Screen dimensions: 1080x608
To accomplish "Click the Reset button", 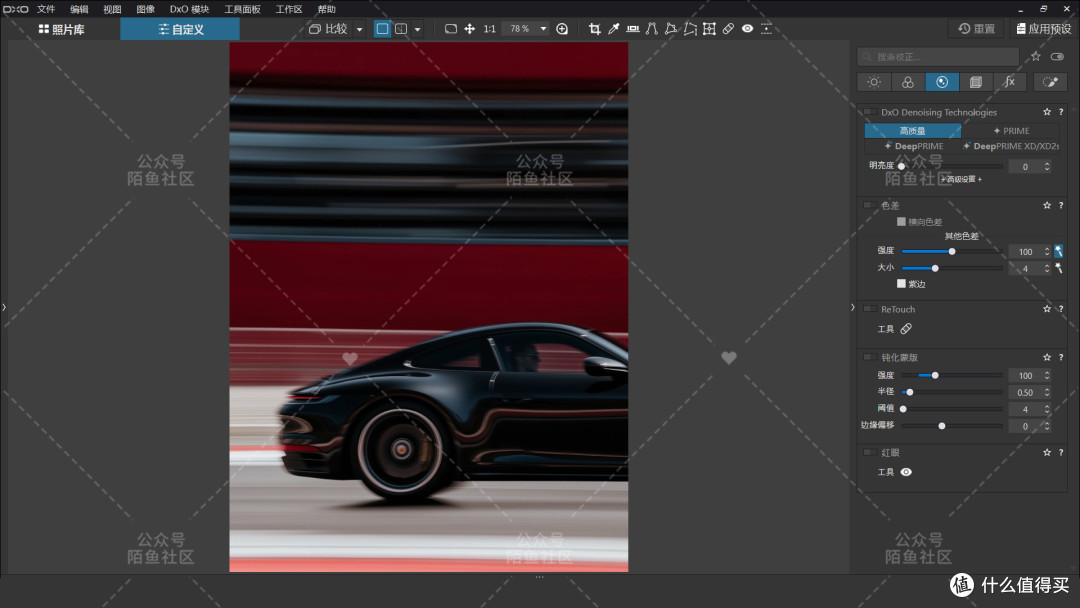I will click(x=977, y=29).
